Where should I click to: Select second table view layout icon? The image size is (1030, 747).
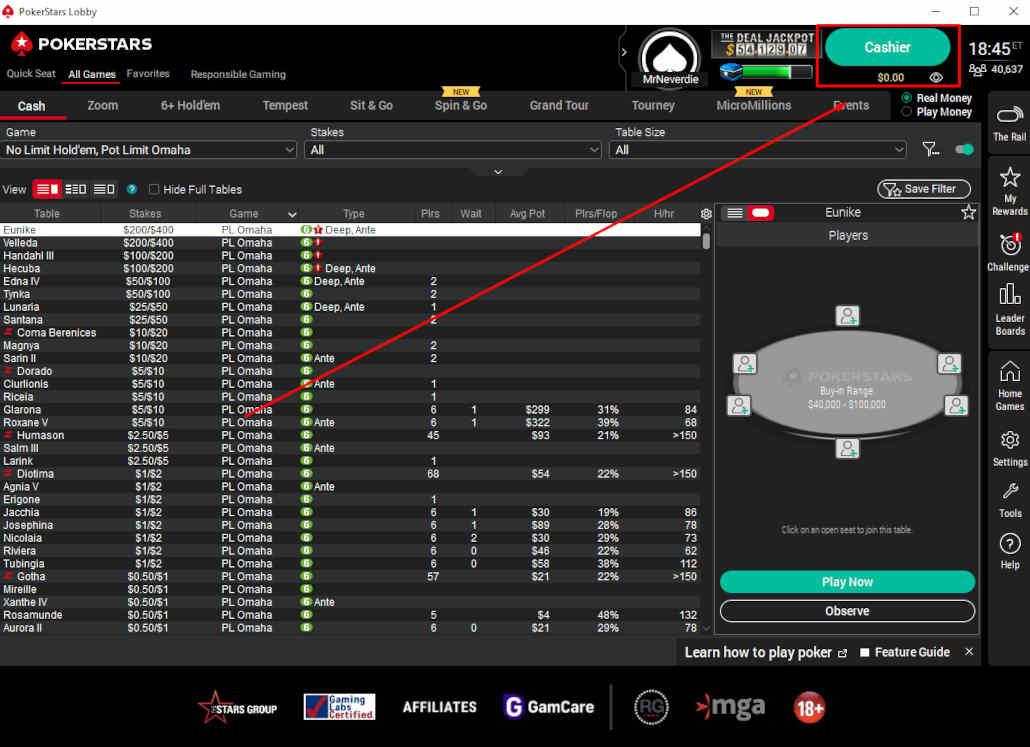(76, 189)
